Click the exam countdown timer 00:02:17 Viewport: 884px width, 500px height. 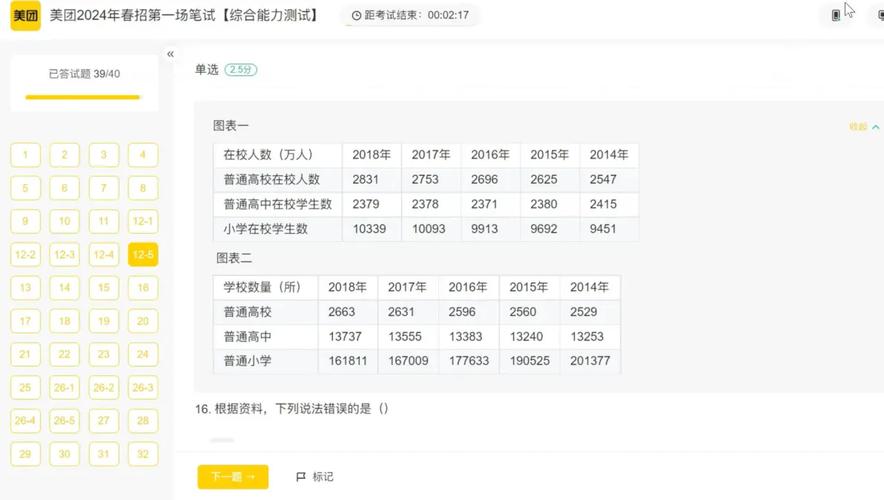tap(448, 15)
